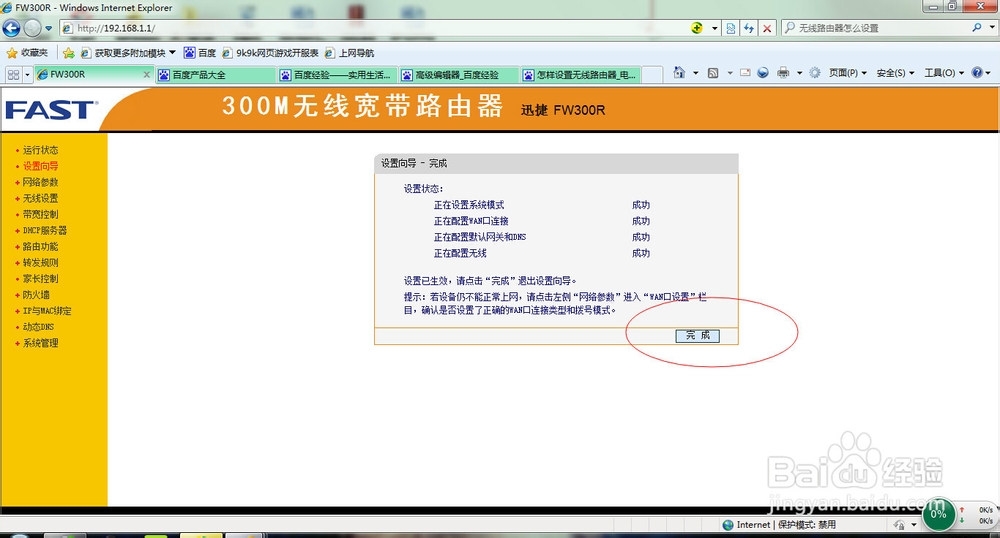Screen dimensions: 1000x538
Task: Open the recent pages dropdown beside the Forward button
Action: pyautogui.click(x=48, y=29)
